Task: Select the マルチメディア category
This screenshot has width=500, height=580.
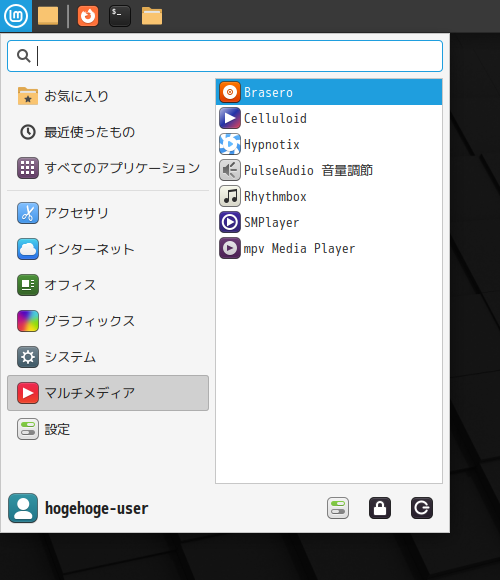Action: (x=108, y=393)
